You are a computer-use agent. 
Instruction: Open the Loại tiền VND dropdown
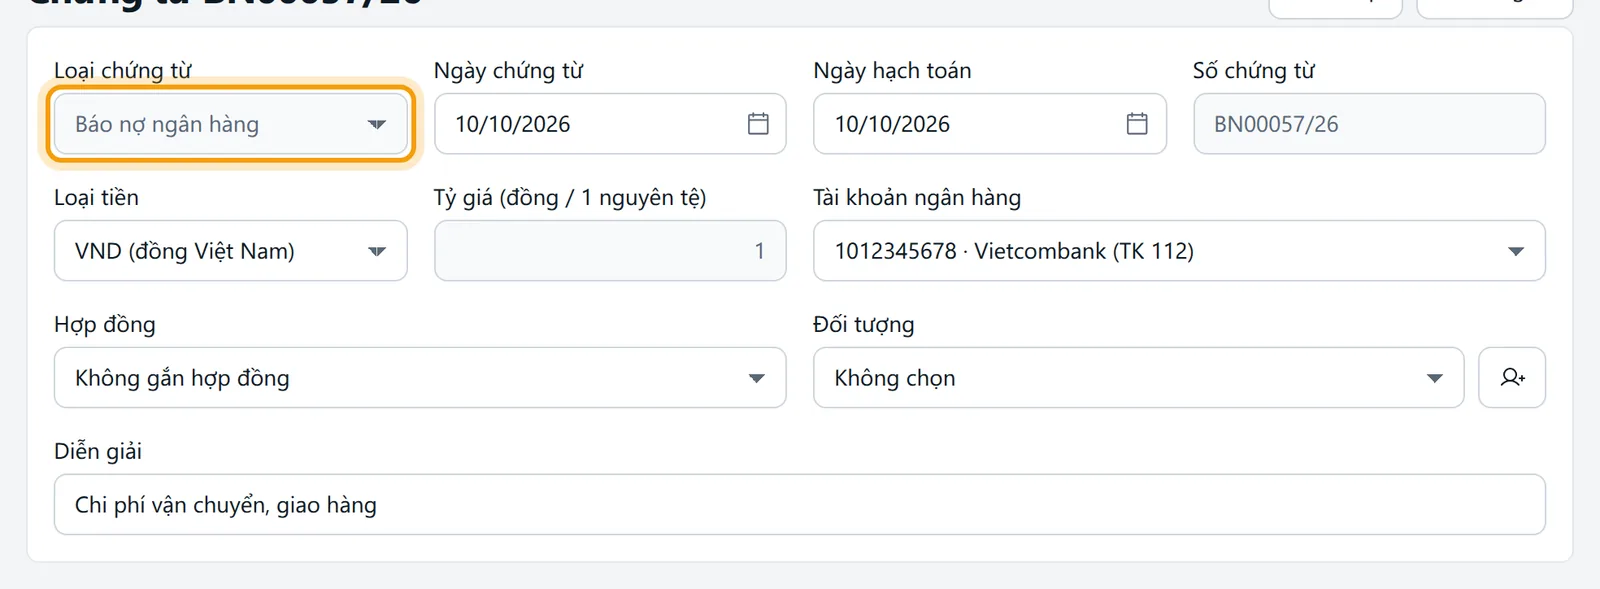pos(230,251)
